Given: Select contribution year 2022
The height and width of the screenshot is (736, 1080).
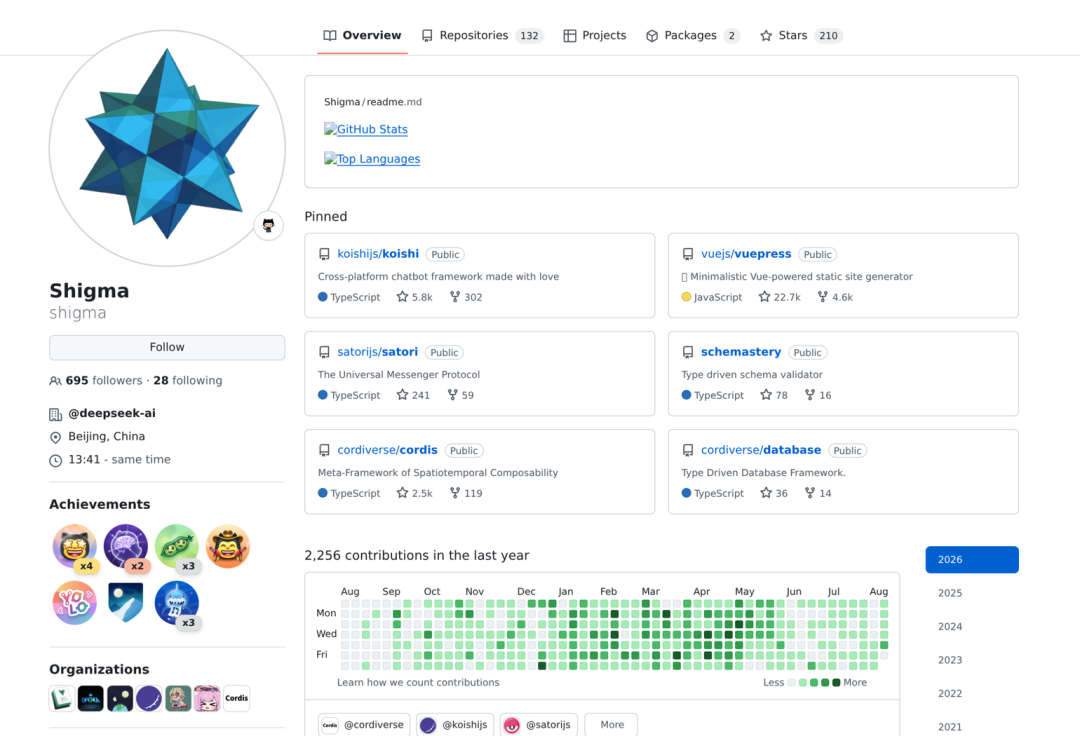Looking at the screenshot, I should point(972,693).
